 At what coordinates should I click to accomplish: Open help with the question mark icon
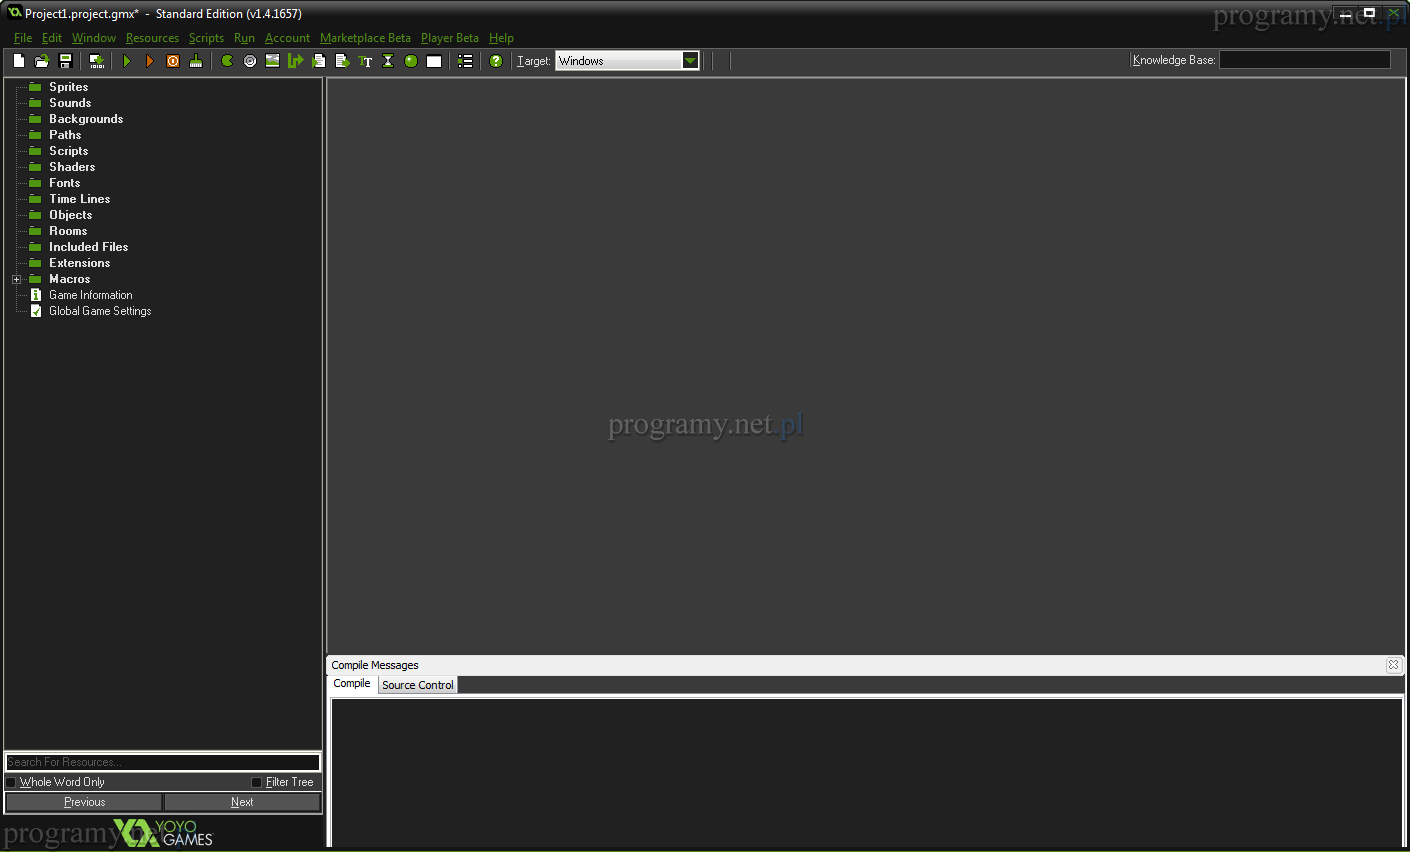click(496, 61)
